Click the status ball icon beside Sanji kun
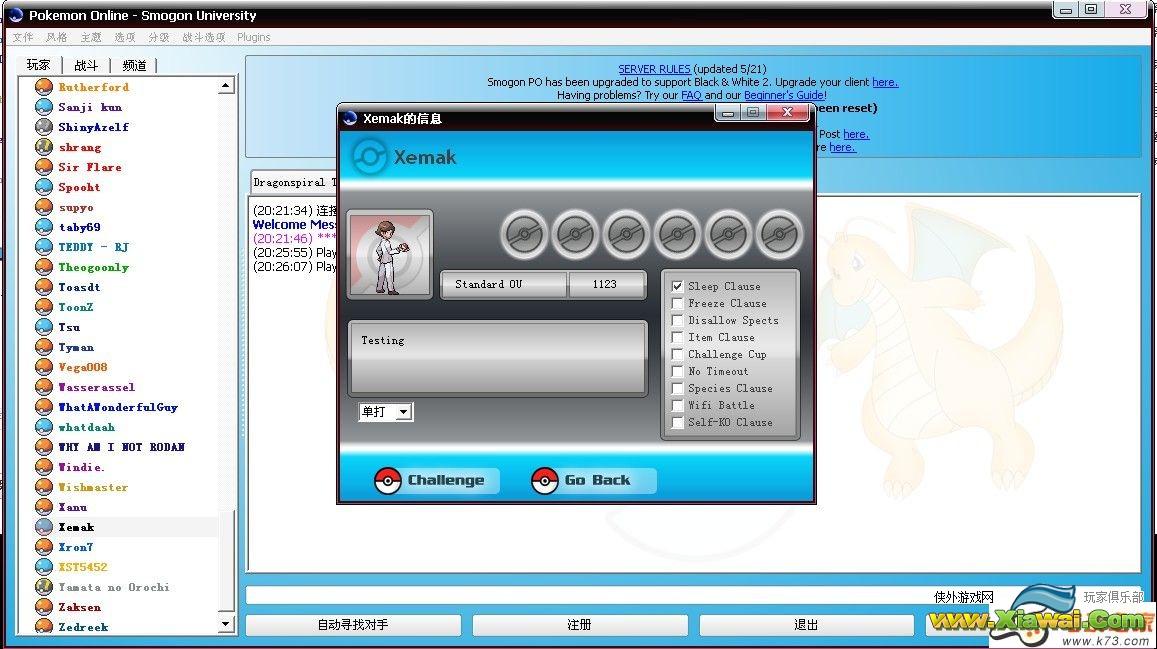 click(44, 107)
